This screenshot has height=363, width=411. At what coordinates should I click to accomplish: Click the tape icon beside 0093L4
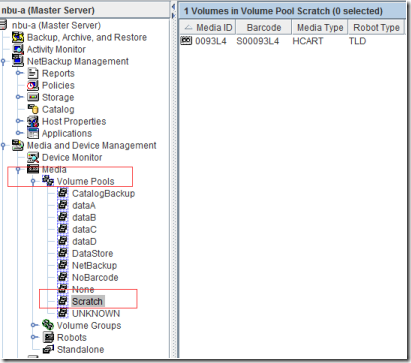tap(186, 41)
